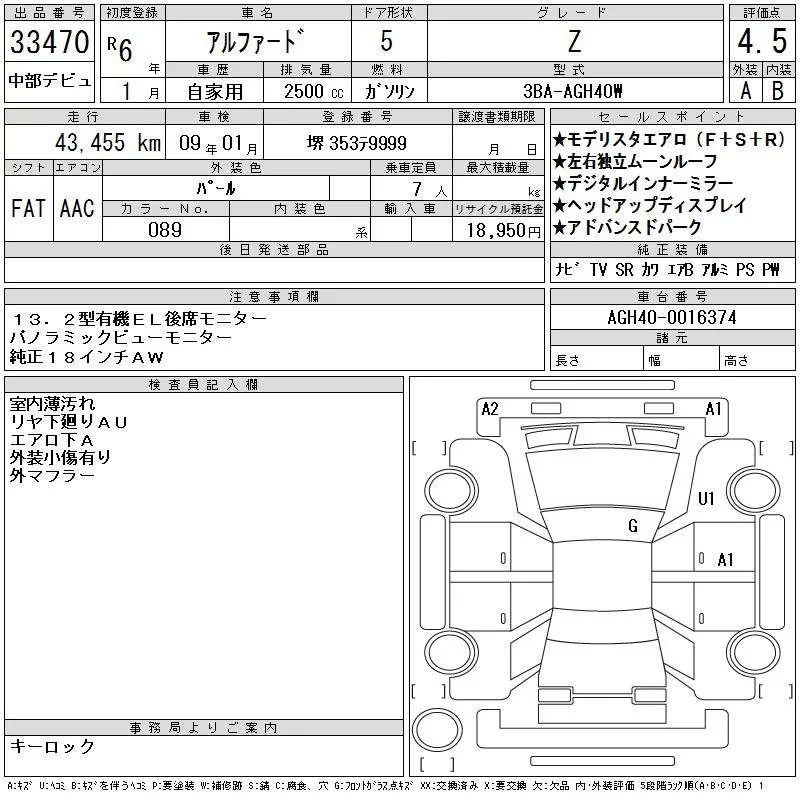Select the 注意事項欄 section header

(x=274, y=296)
